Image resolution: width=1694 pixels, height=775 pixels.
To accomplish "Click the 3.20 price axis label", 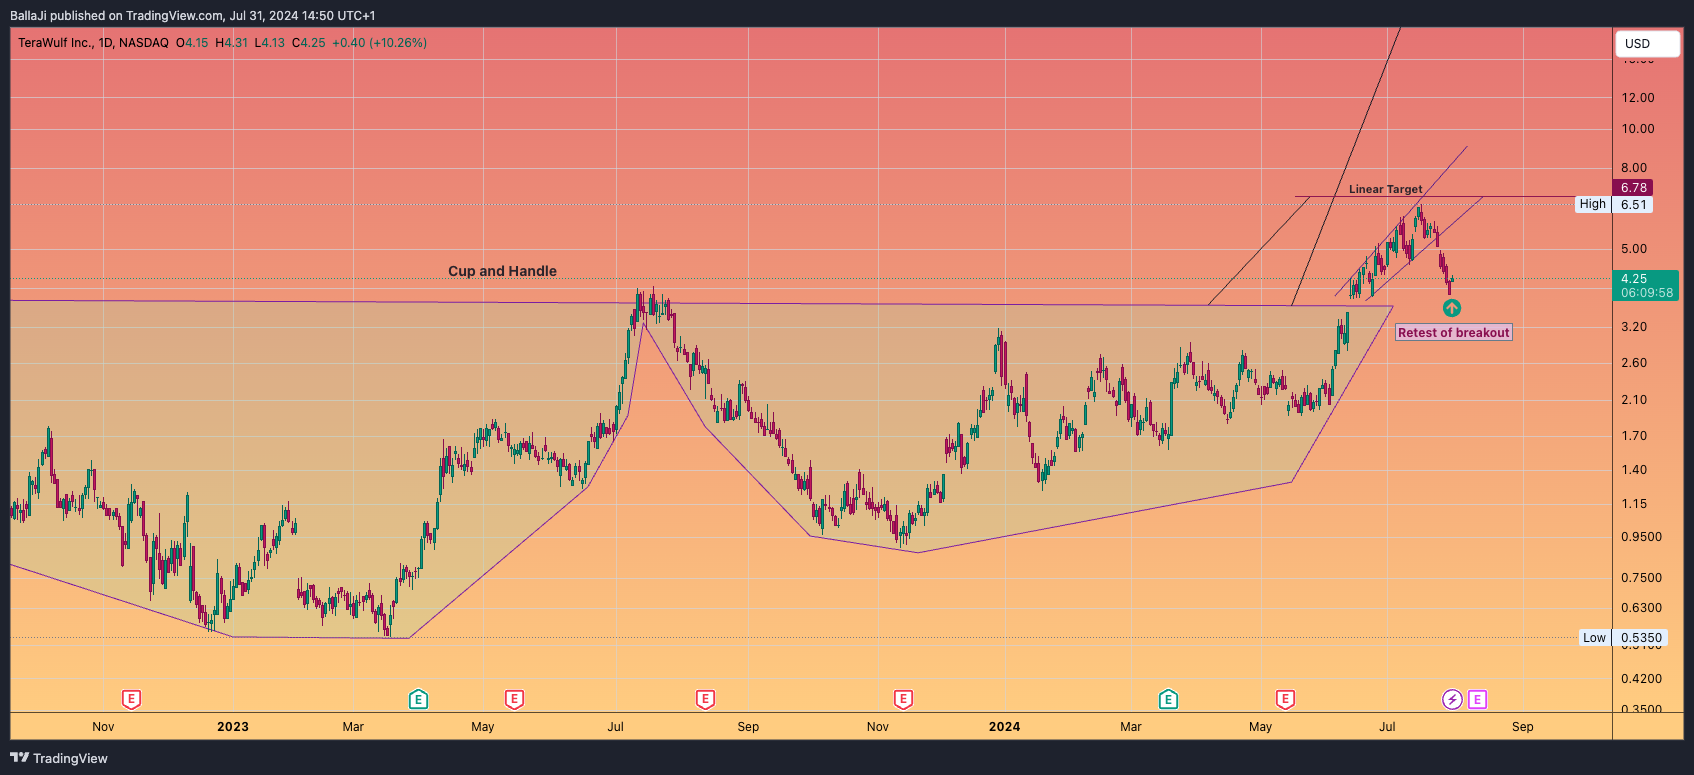I will 1634,327.
